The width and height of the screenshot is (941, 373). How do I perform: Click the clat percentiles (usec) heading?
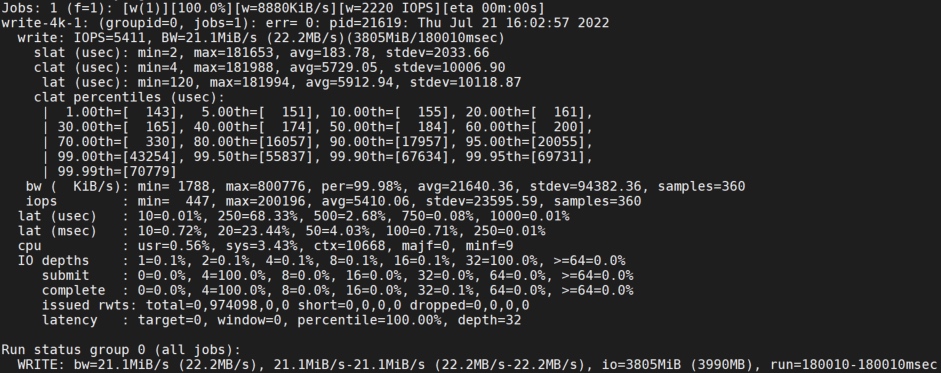129,97
